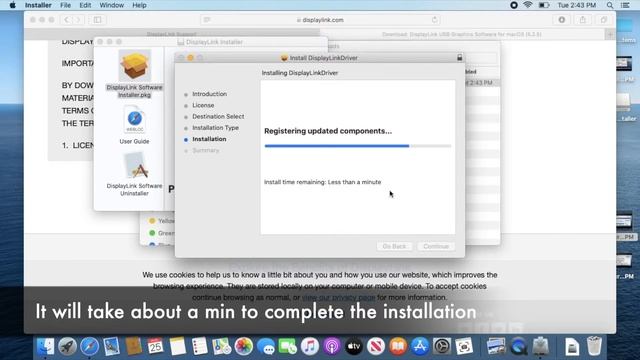The width and height of the screenshot is (640, 360).
Task: Open QuickTime Player from the Dock
Action: 519,347
